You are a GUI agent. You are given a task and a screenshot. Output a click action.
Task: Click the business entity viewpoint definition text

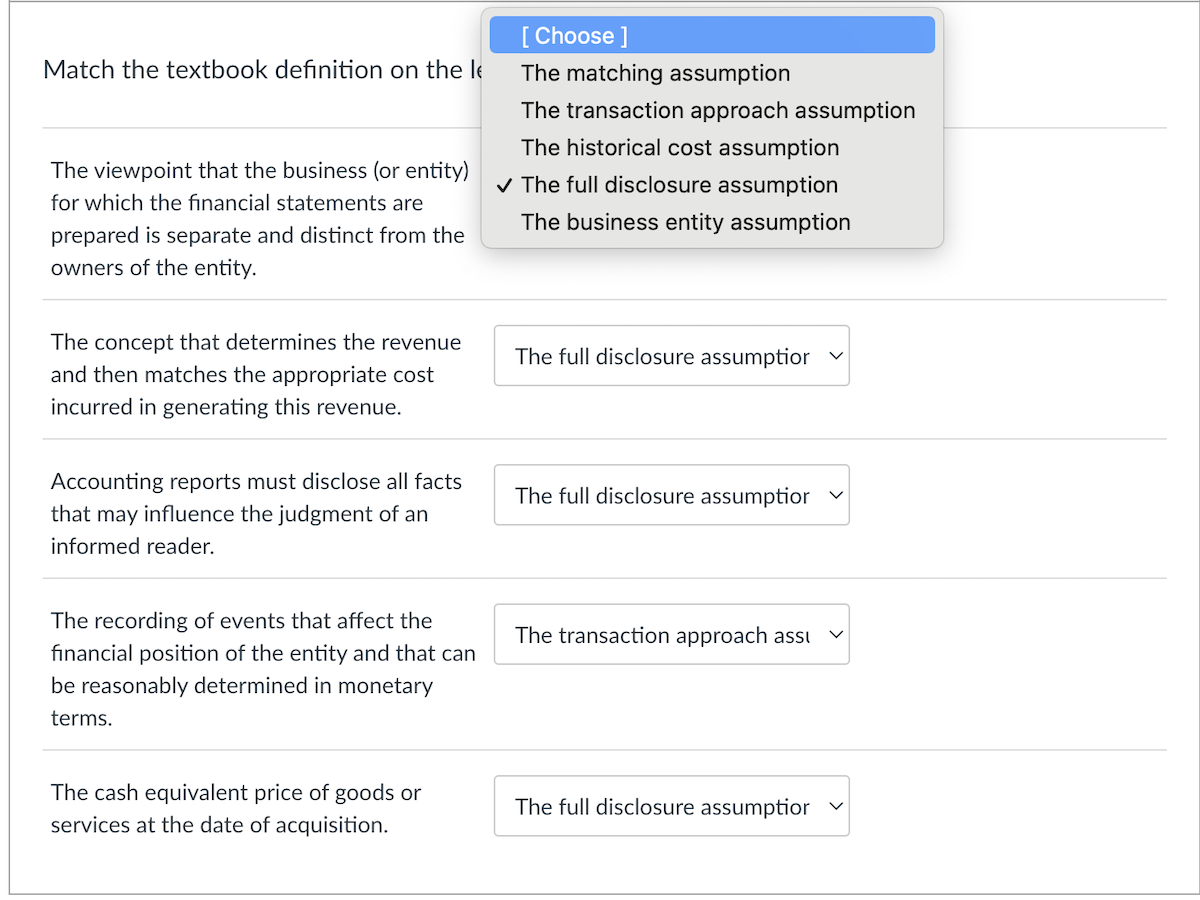click(x=258, y=219)
